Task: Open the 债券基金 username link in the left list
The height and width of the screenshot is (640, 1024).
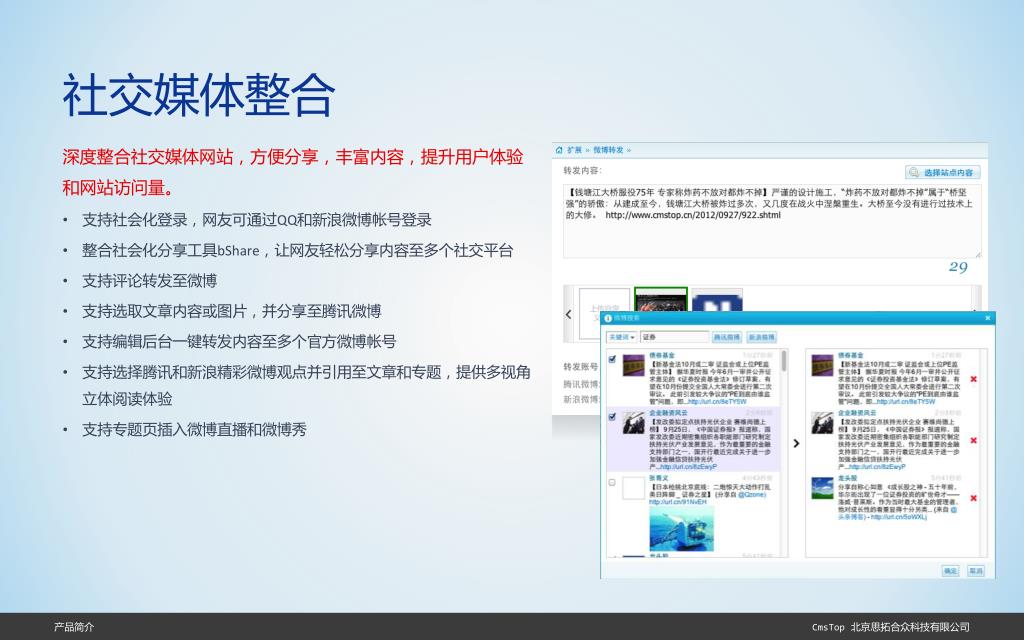Action: pos(662,355)
